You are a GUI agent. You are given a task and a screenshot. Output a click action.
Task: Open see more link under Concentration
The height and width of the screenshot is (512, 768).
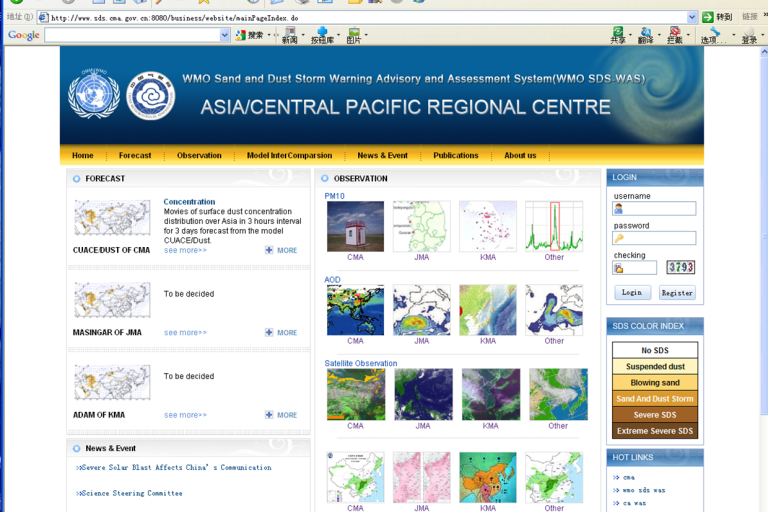point(185,250)
